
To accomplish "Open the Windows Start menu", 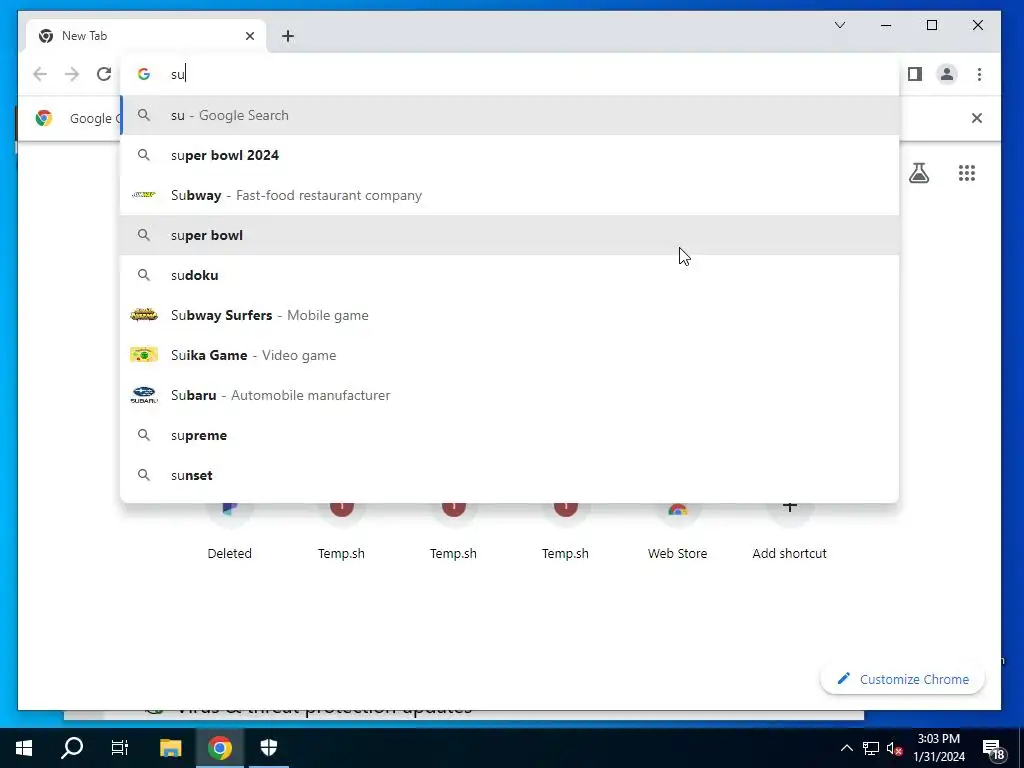I will (24, 748).
